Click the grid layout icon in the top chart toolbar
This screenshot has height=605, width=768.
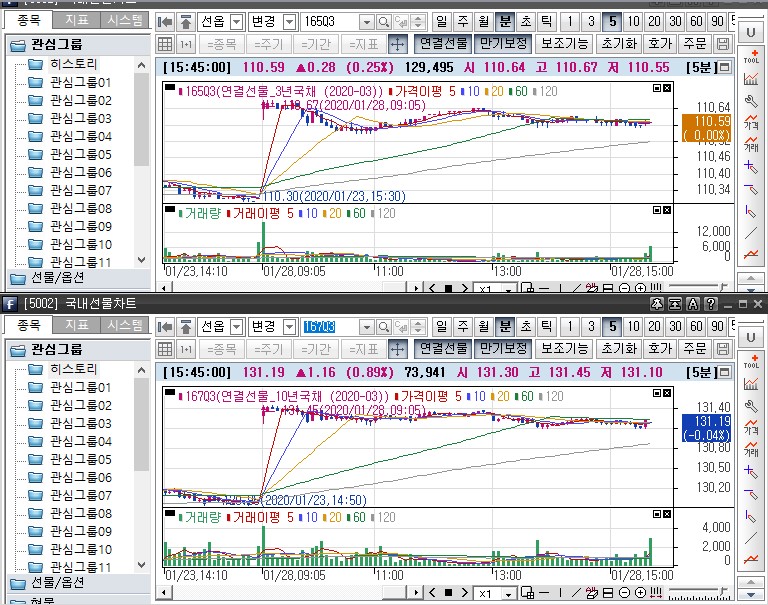point(165,44)
